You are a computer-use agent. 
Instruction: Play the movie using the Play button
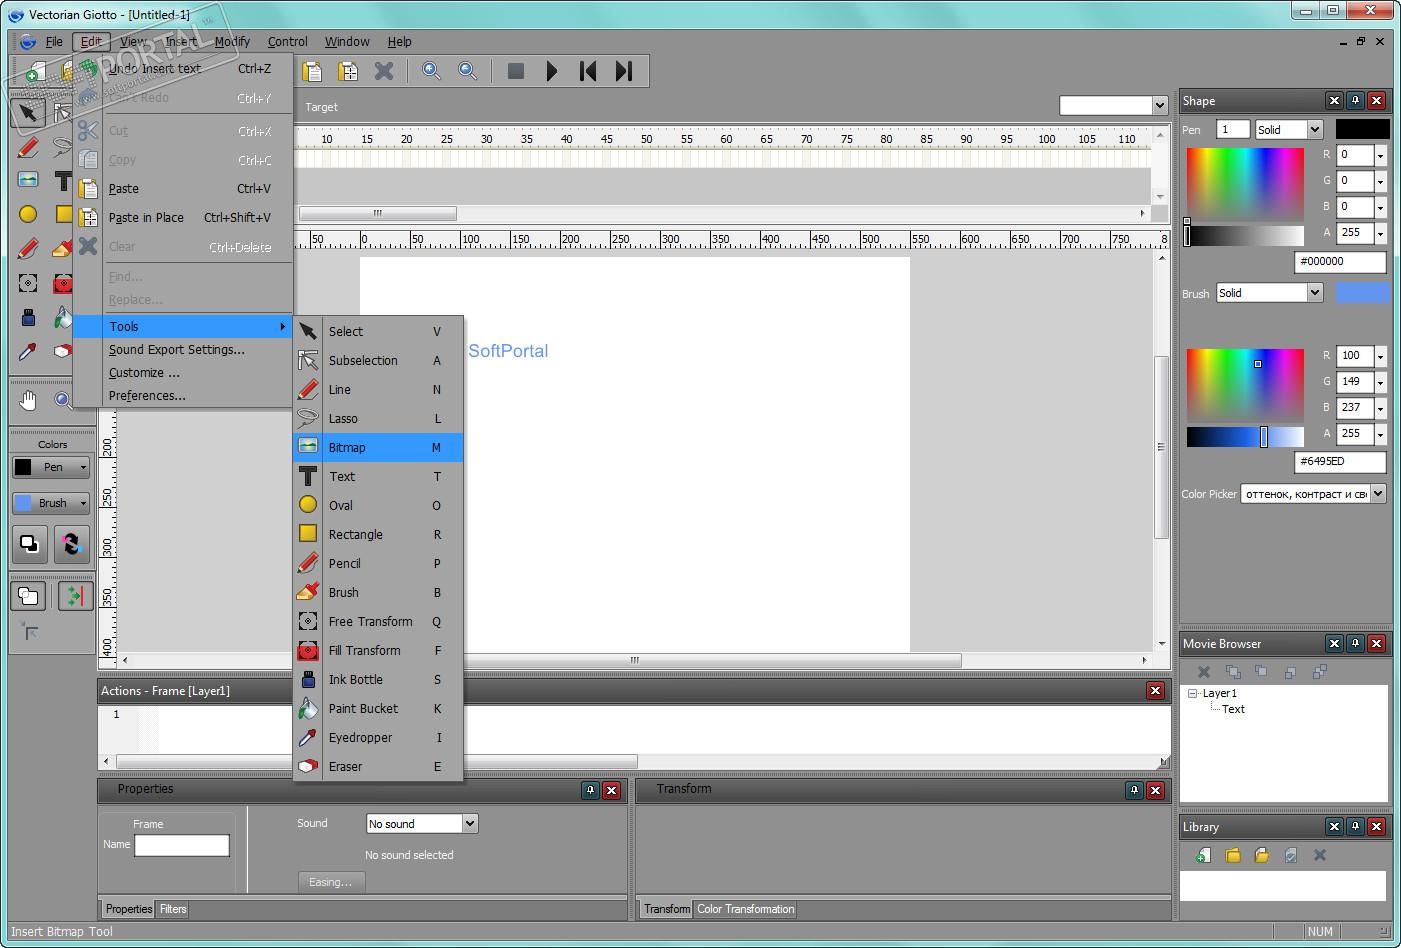(x=552, y=71)
